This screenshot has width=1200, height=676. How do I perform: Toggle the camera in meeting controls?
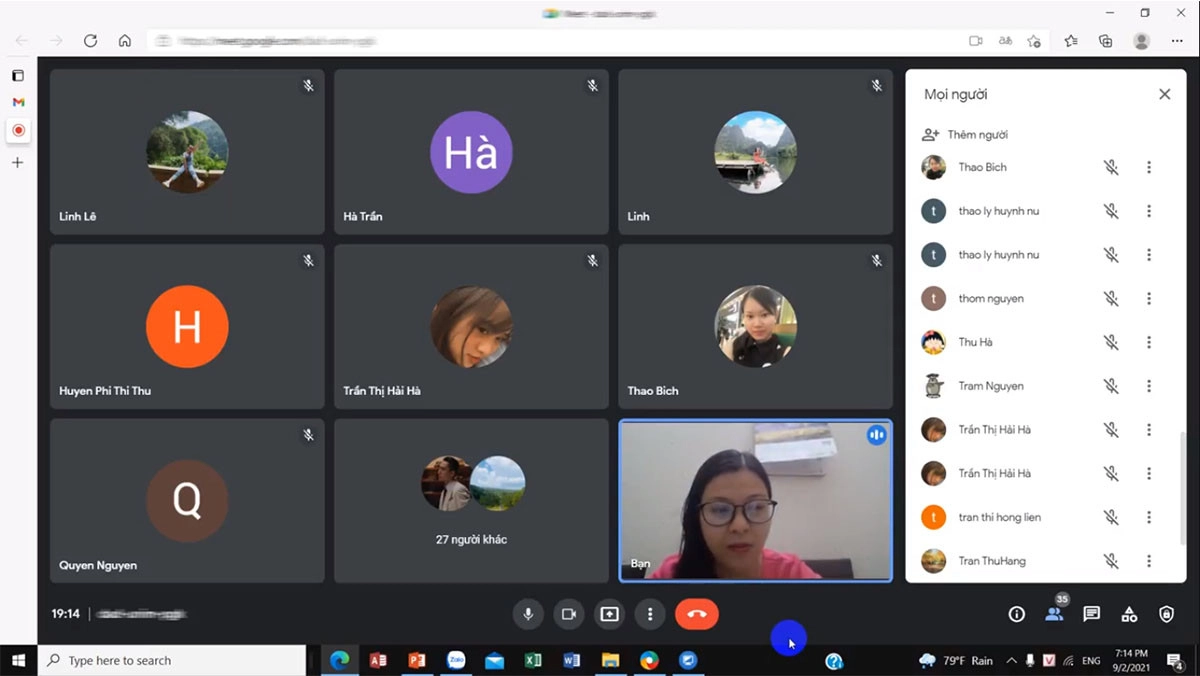pos(568,614)
